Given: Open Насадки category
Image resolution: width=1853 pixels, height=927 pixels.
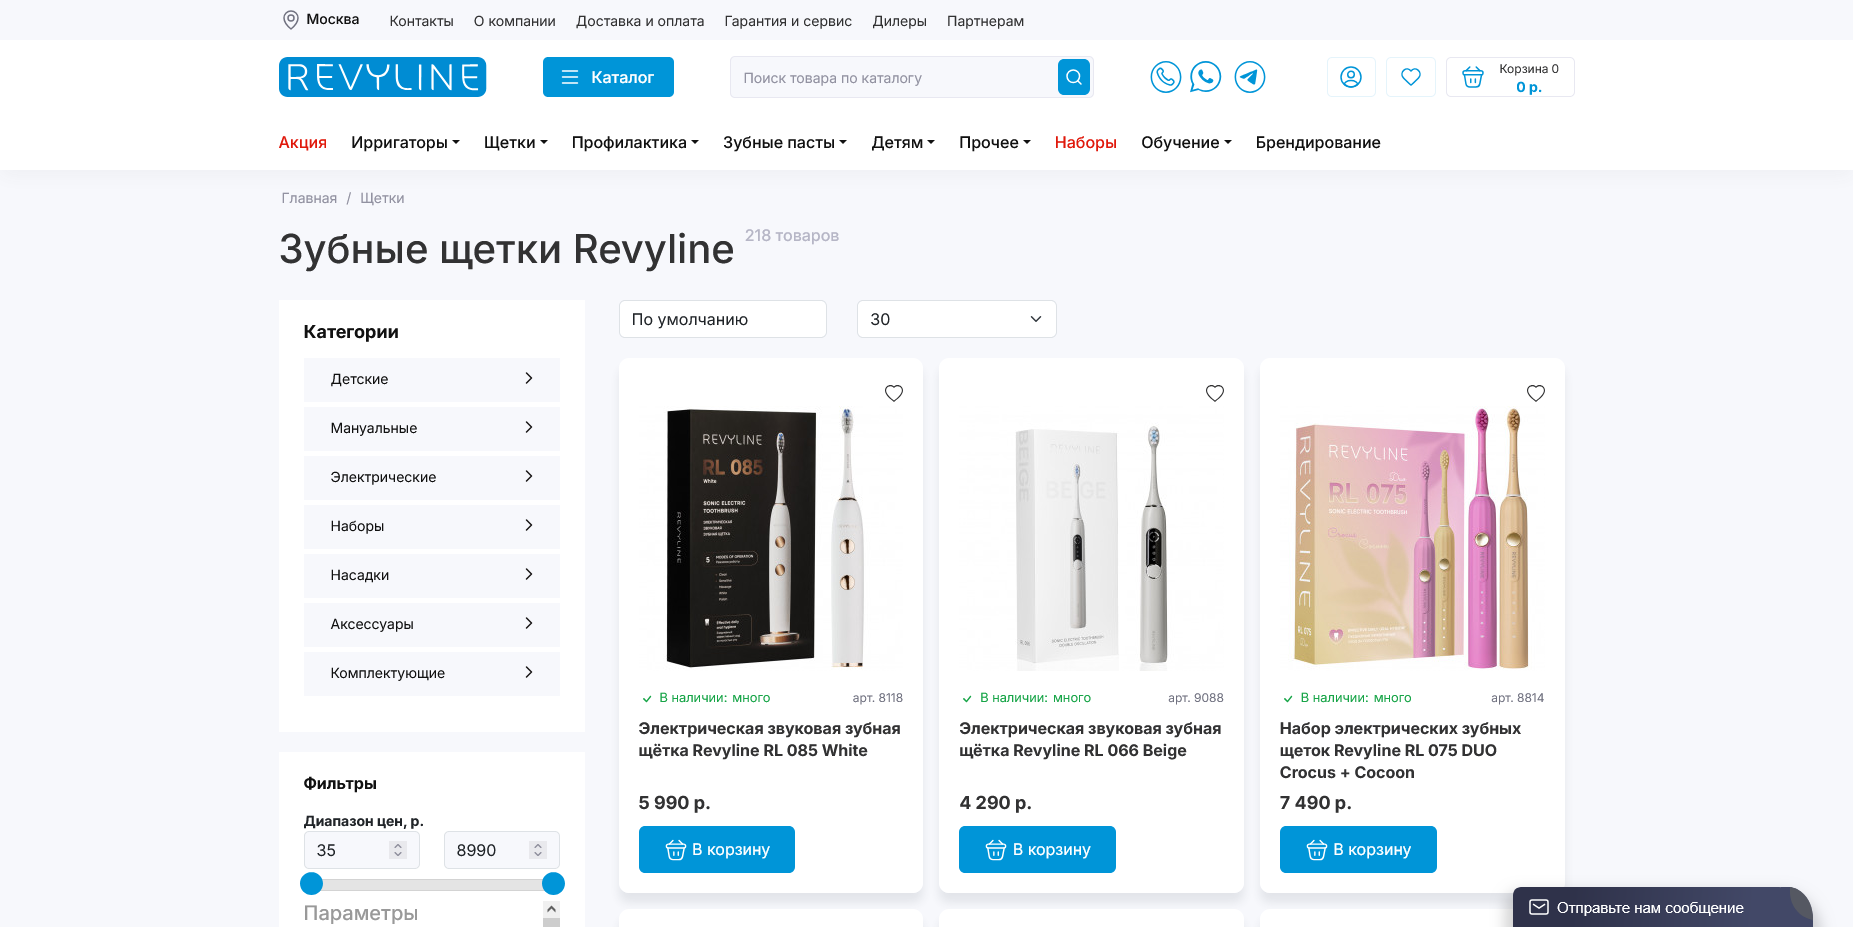Looking at the screenshot, I should [432, 575].
